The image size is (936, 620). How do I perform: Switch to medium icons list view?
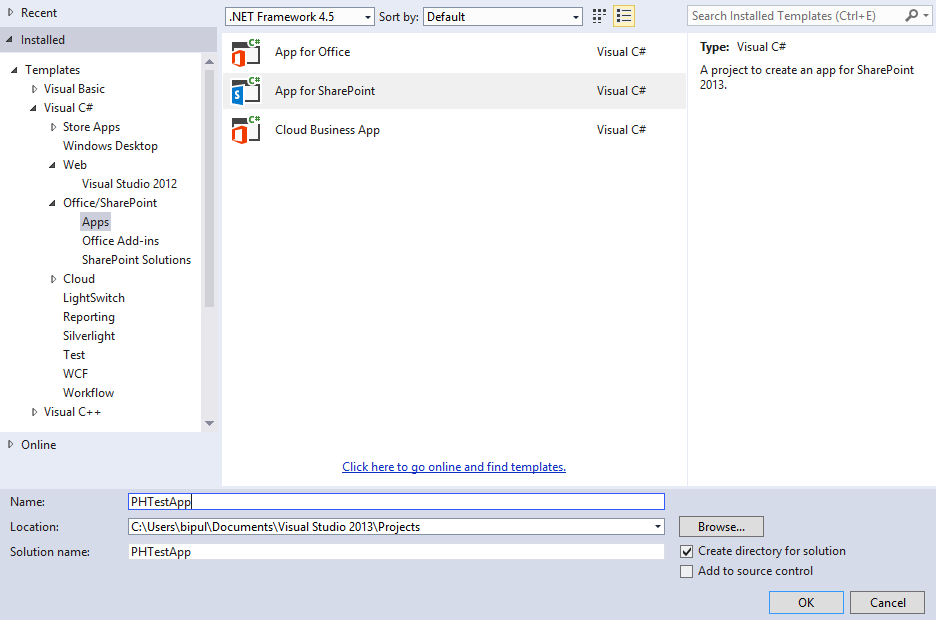pos(624,16)
